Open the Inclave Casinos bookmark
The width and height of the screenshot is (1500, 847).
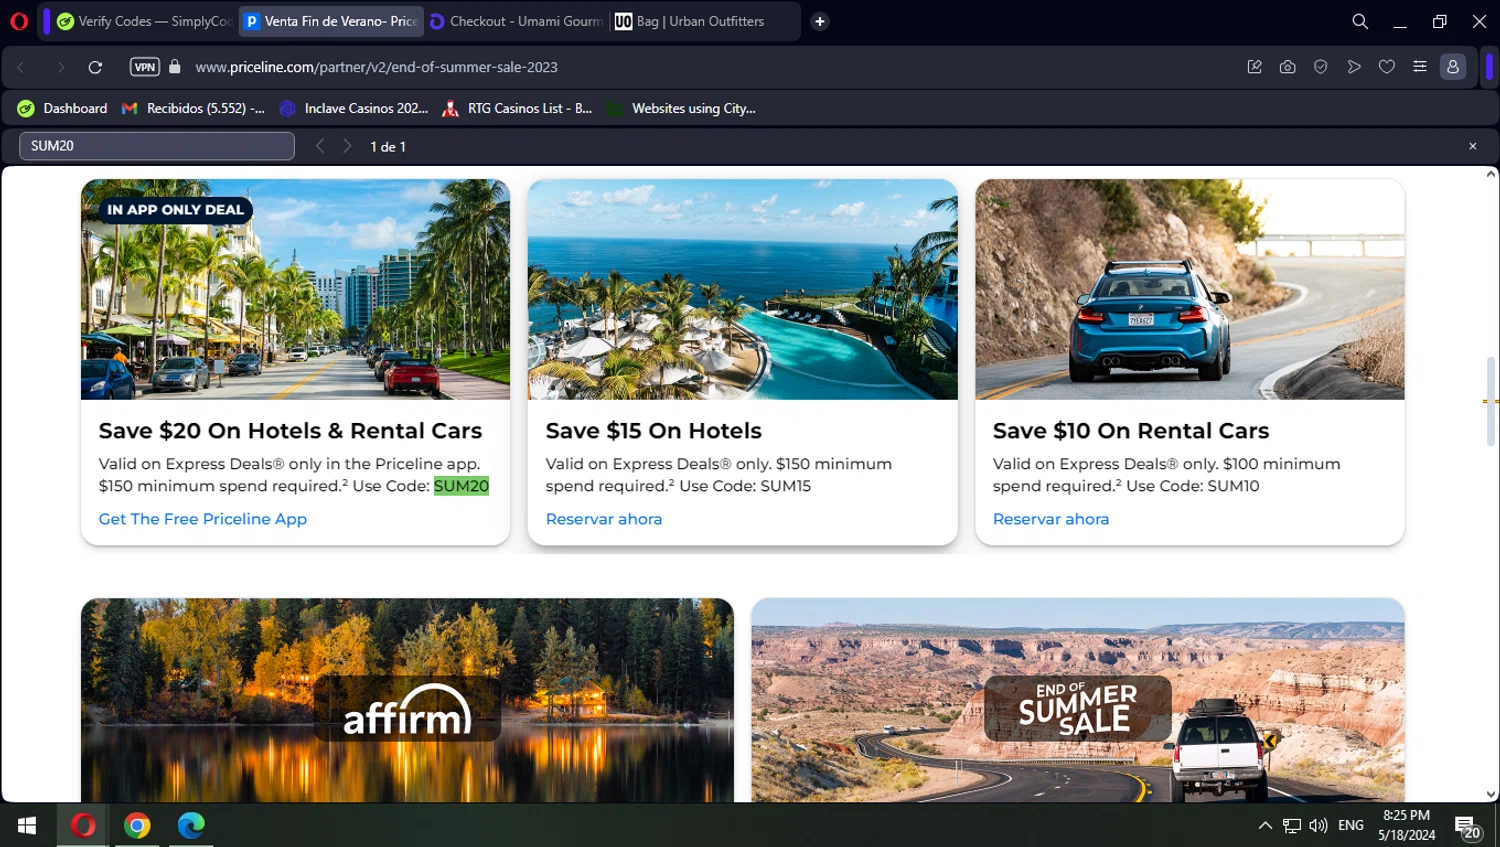[354, 108]
